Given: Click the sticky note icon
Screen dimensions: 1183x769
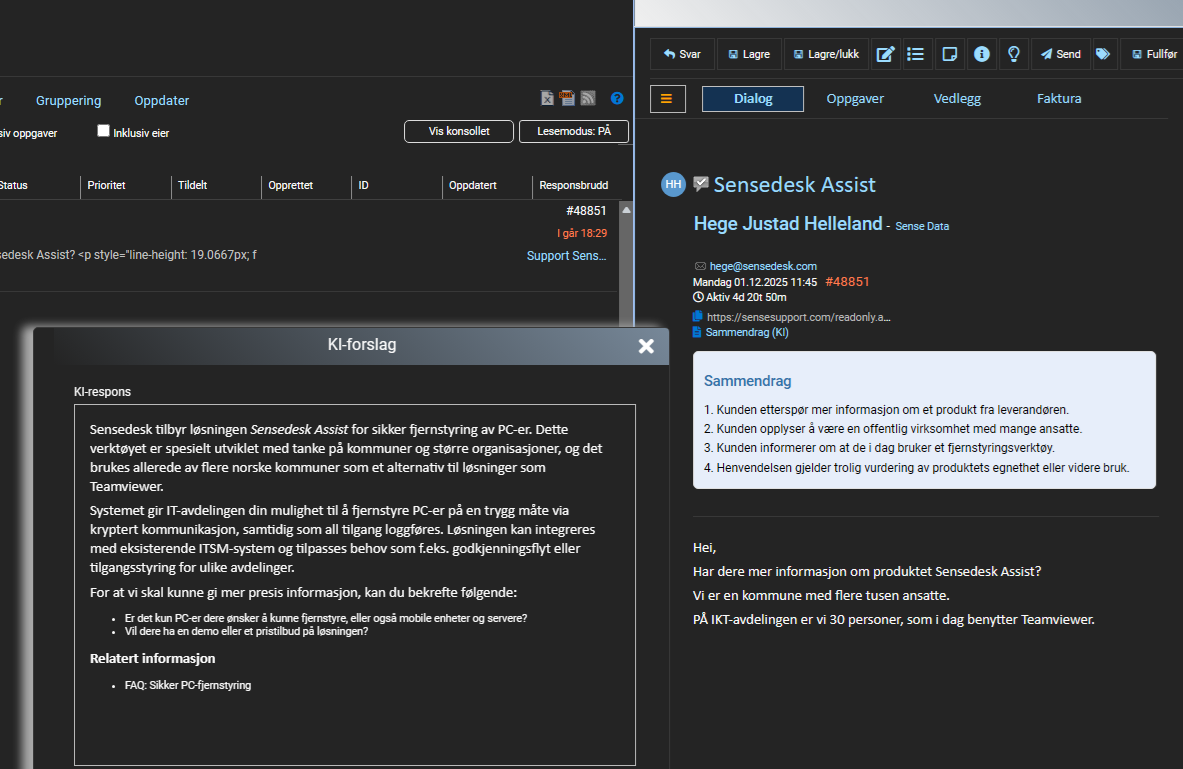Looking at the screenshot, I should pos(948,54).
